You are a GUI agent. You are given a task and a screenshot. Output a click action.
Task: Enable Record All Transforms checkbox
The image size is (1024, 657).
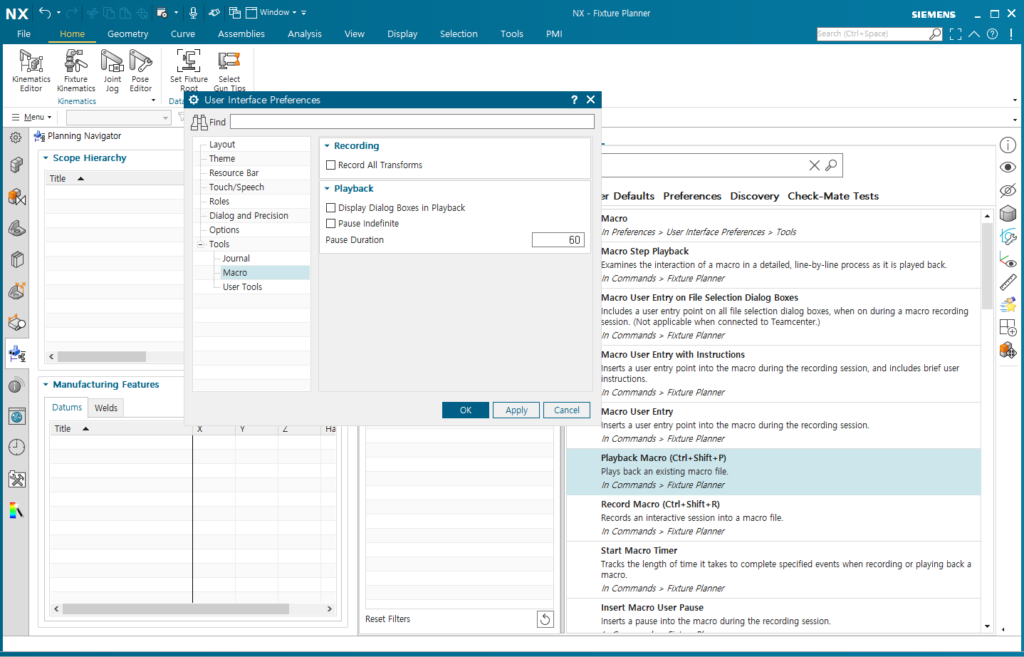tap(331, 165)
